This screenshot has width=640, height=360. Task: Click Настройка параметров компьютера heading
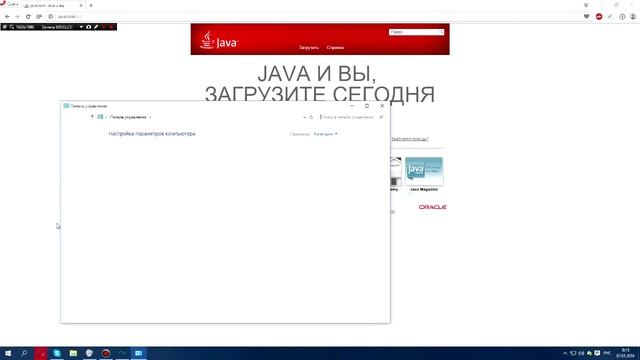(152, 133)
